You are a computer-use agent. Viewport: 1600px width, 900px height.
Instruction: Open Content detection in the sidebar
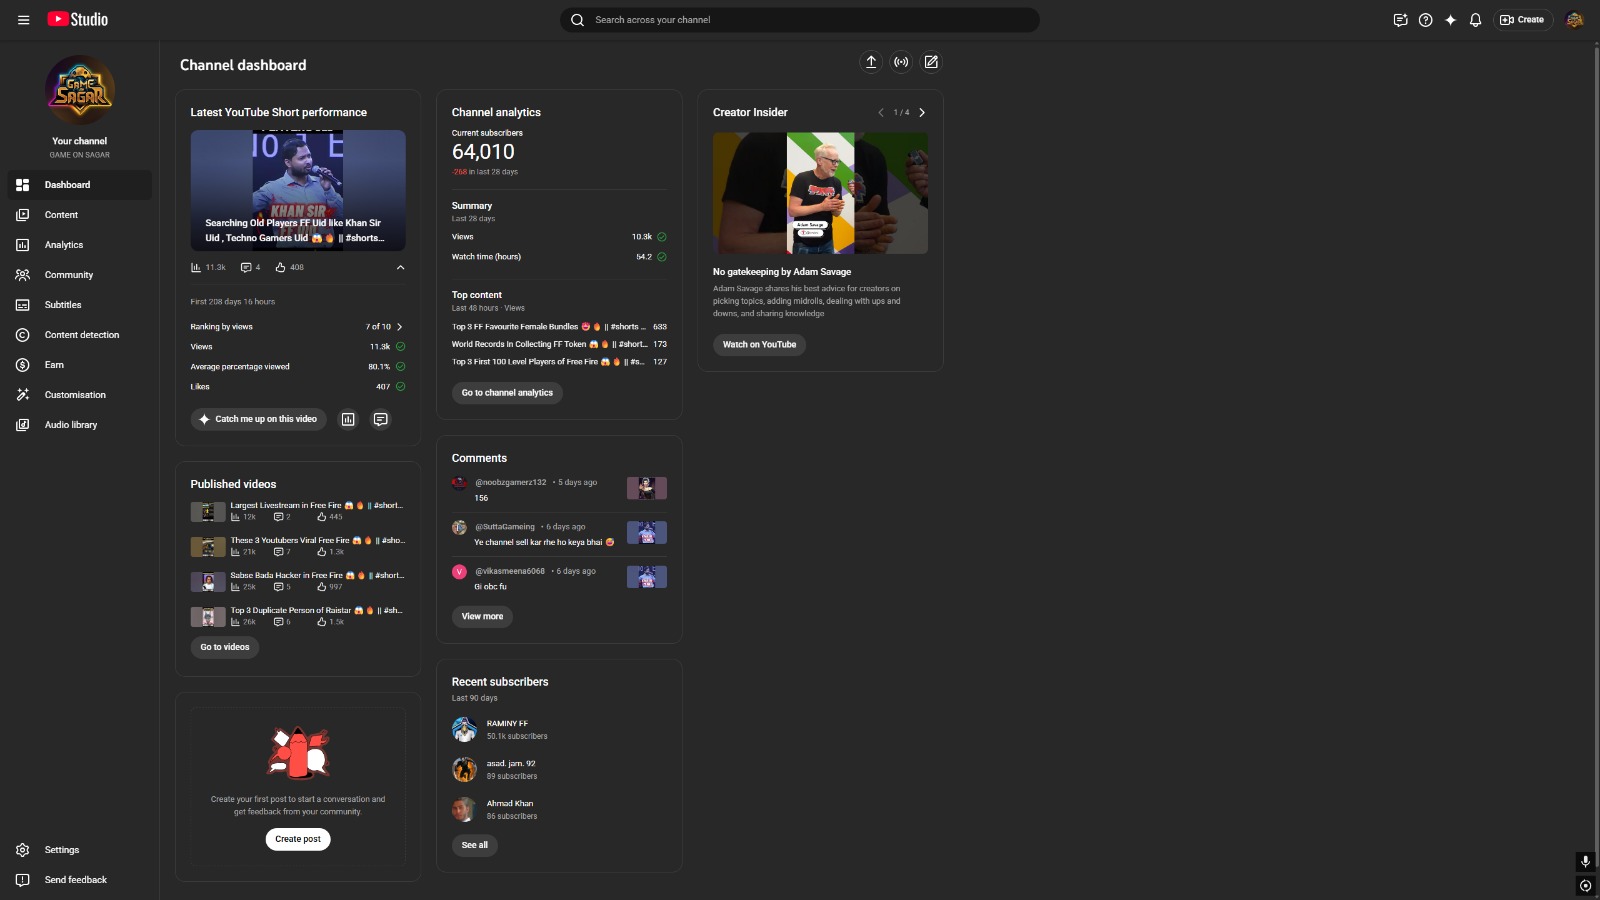point(80,335)
